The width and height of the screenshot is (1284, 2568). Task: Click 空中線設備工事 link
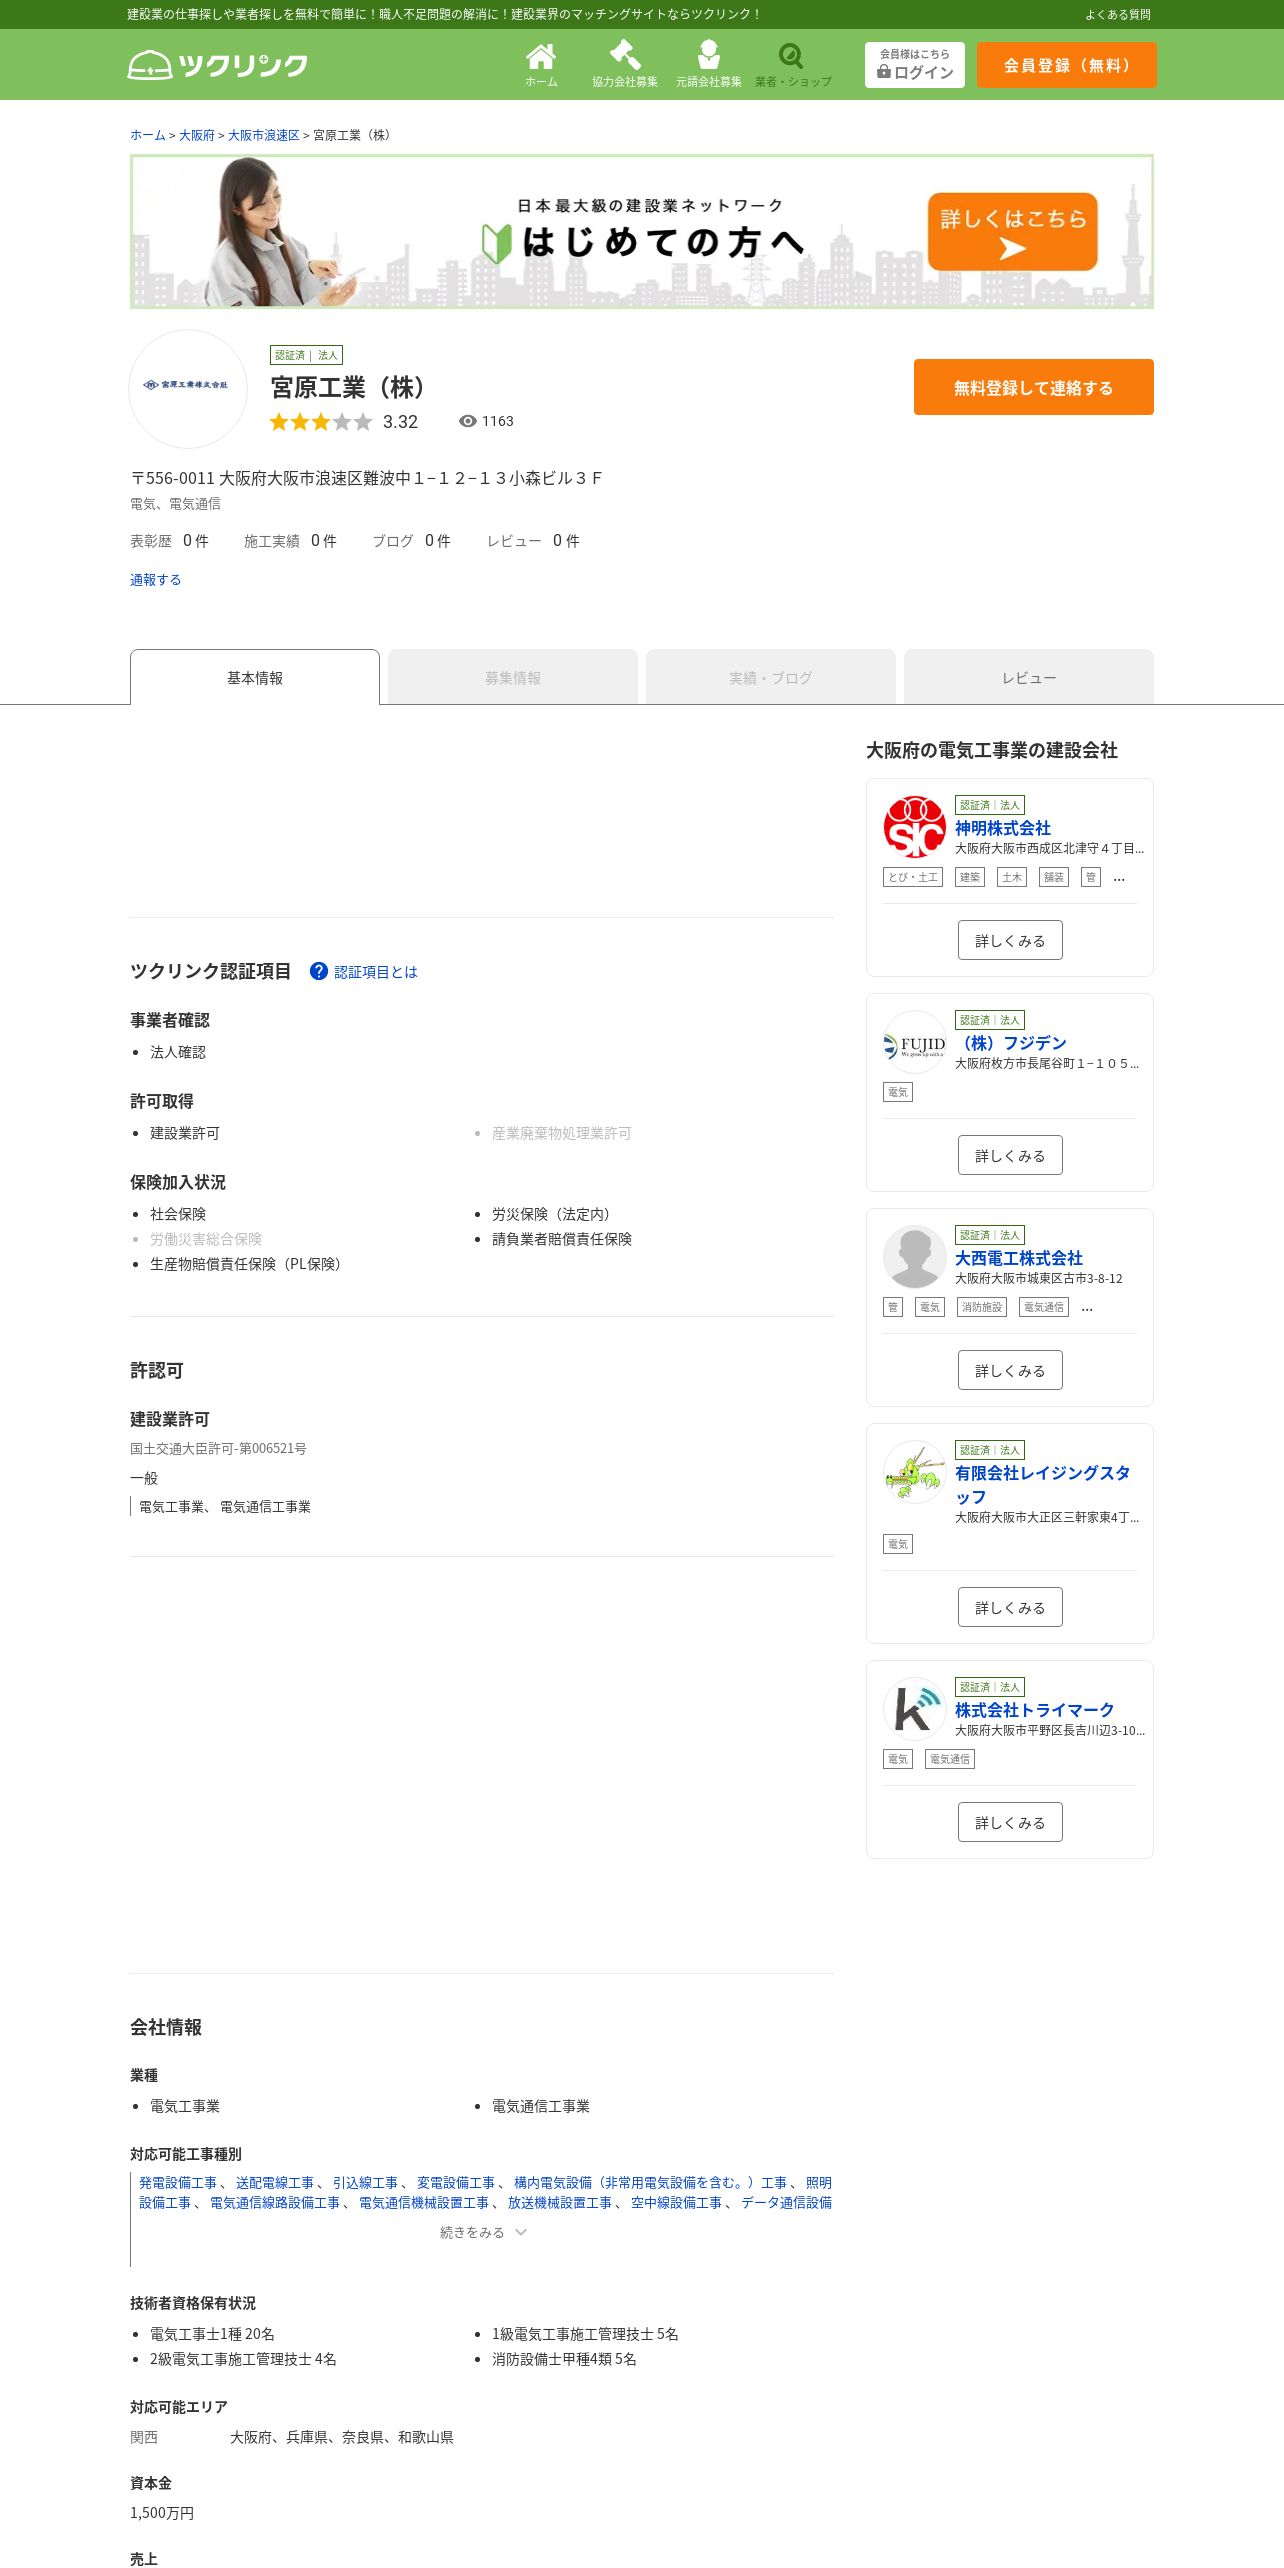coord(677,2203)
